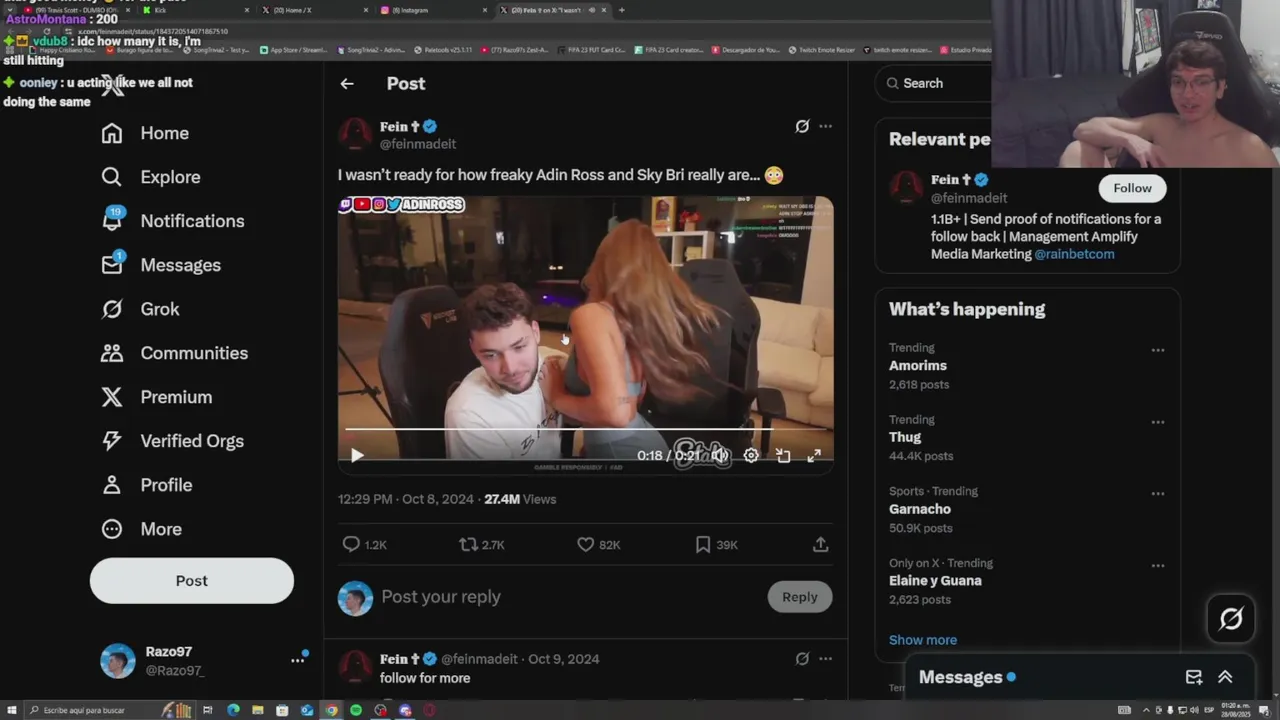Image resolution: width=1280 pixels, height=720 pixels.
Task: Click the Profile person icon
Action: pos(112,485)
